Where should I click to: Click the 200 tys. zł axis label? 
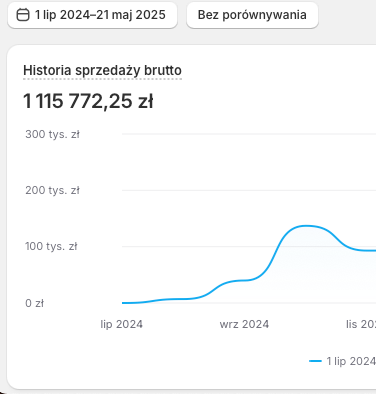(52, 190)
